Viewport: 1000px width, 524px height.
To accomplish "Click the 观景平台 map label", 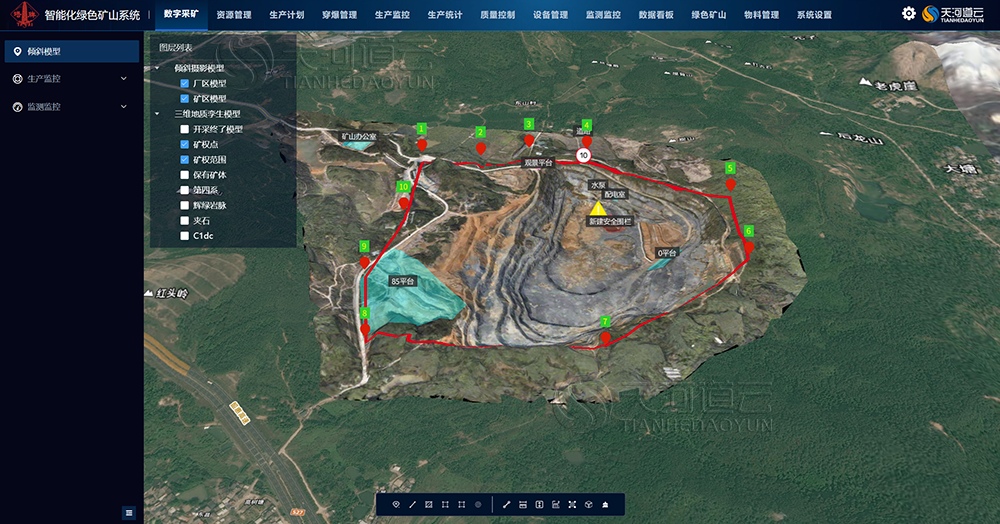I will (538, 163).
